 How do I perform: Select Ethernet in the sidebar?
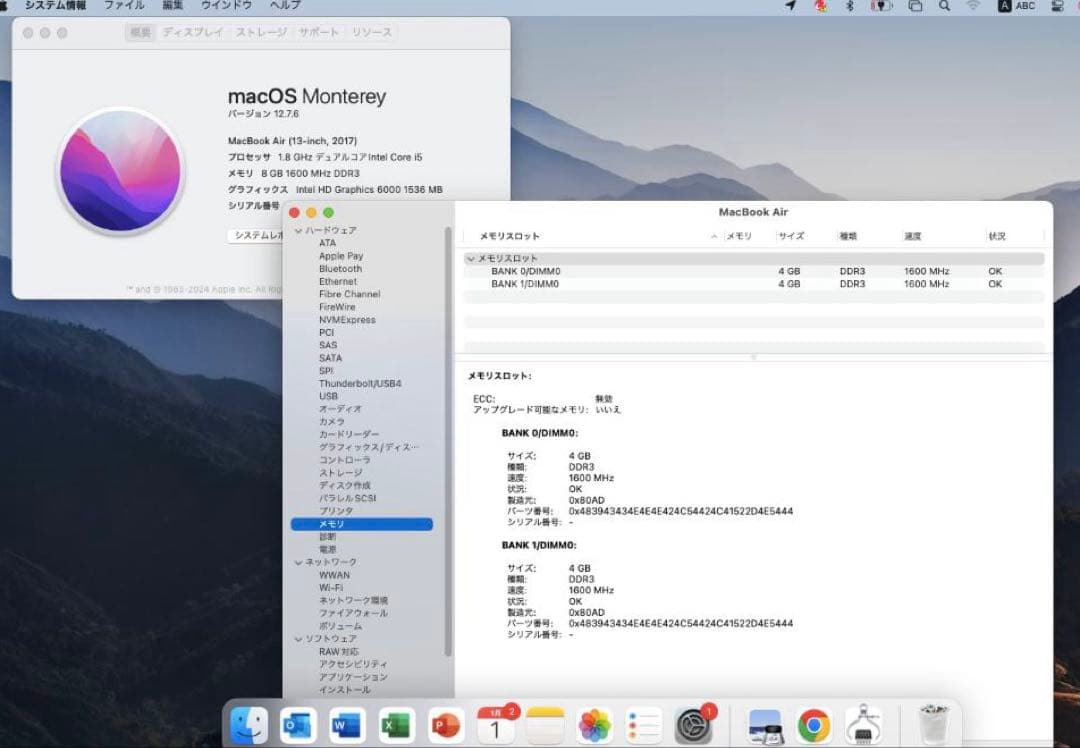pyautogui.click(x=338, y=282)
